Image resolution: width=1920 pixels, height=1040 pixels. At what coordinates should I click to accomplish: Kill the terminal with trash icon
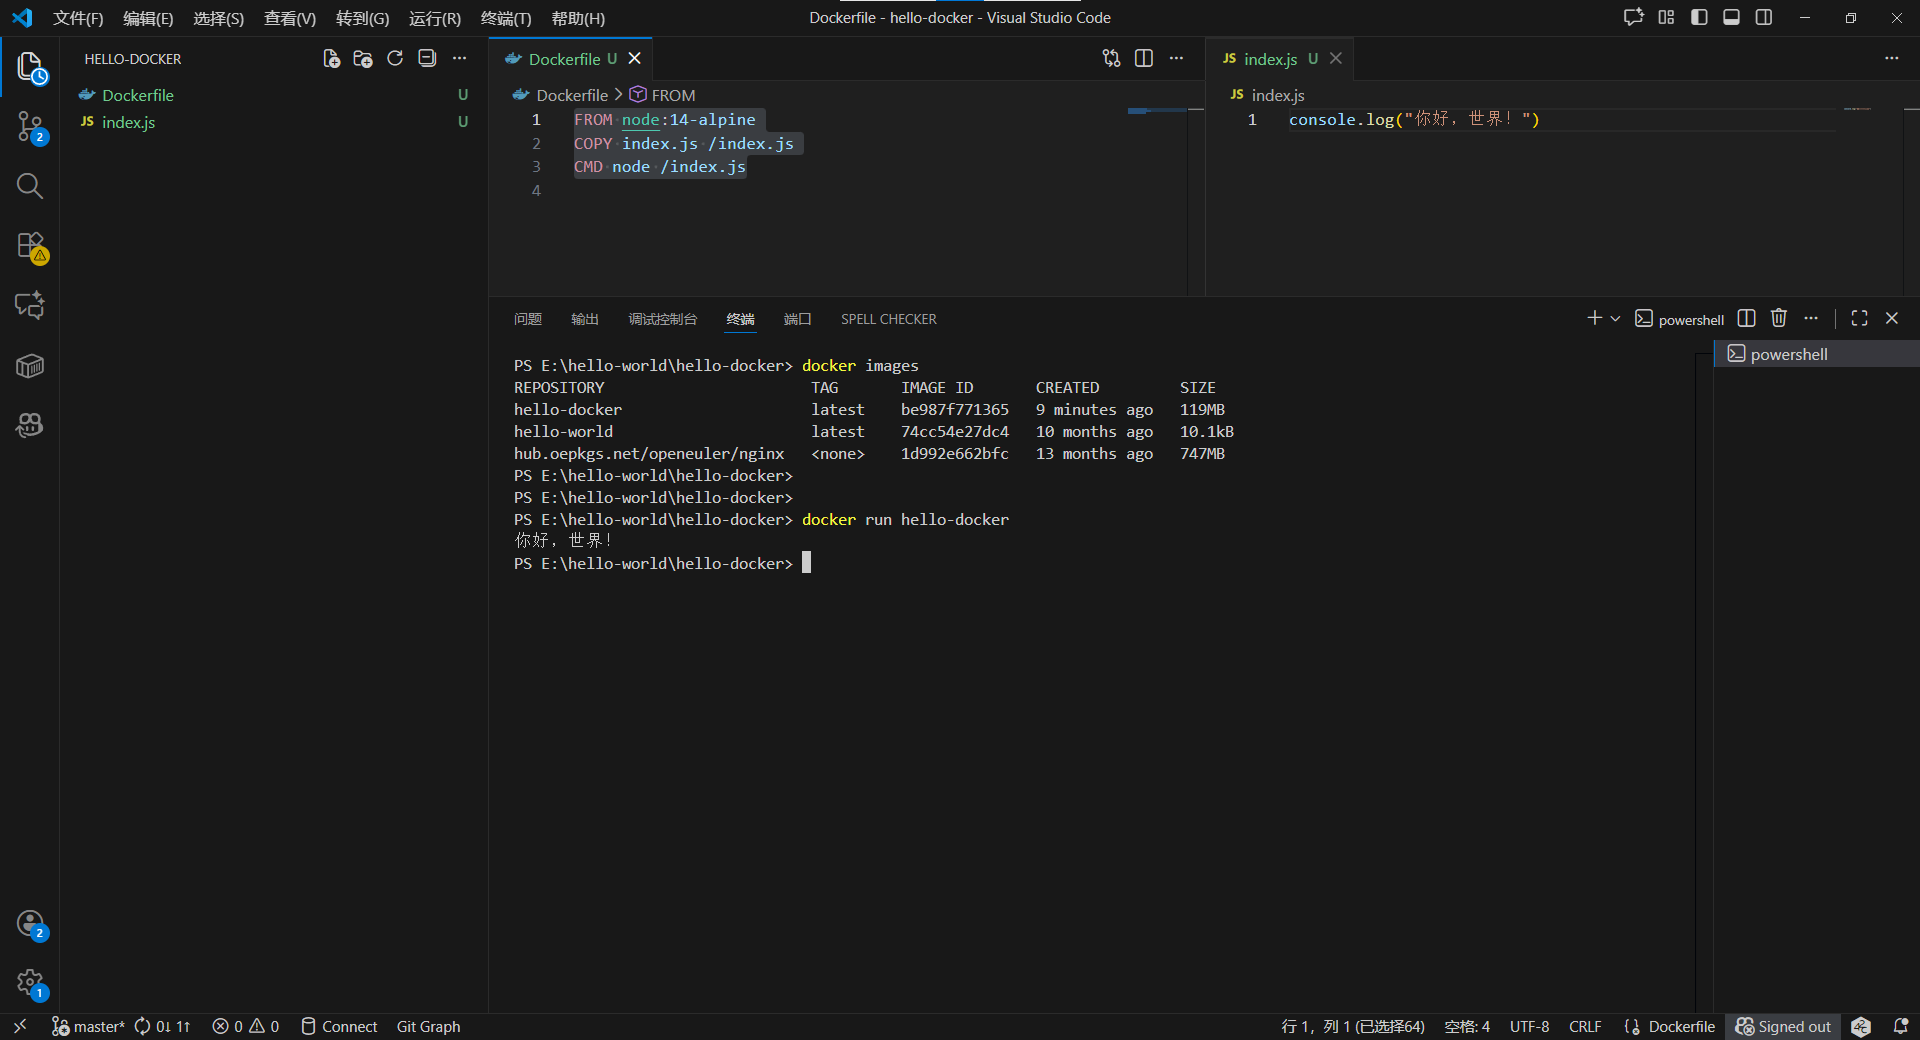coord(1779,318)
